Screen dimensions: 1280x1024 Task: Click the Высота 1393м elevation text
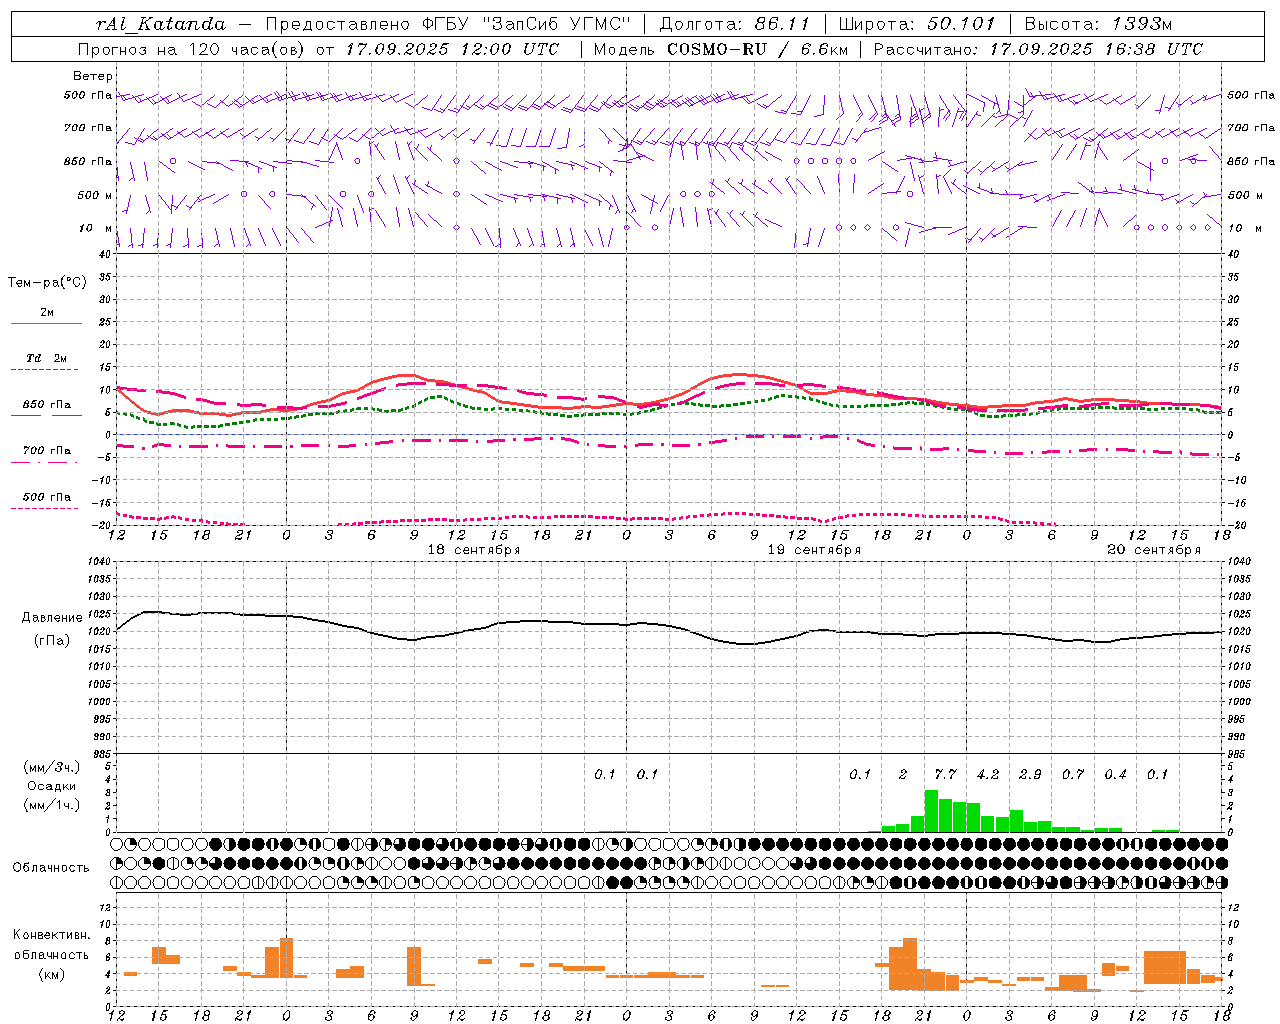1098,24
